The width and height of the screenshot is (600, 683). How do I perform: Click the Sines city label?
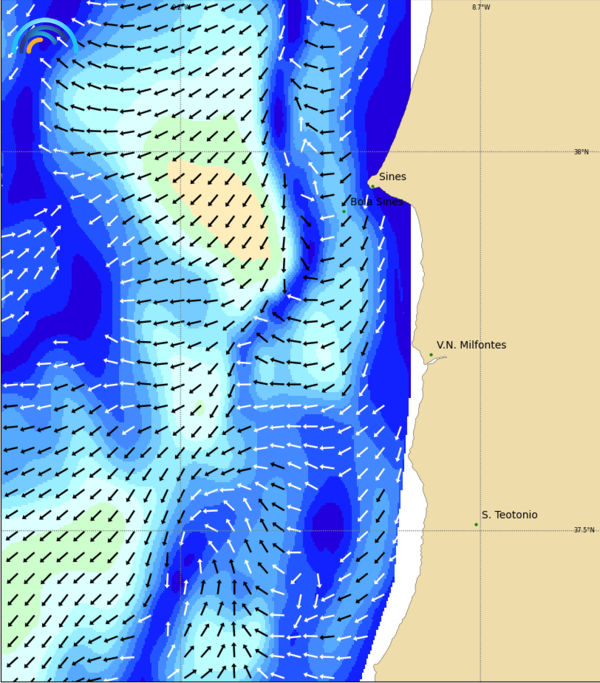[x=392, y=177]
